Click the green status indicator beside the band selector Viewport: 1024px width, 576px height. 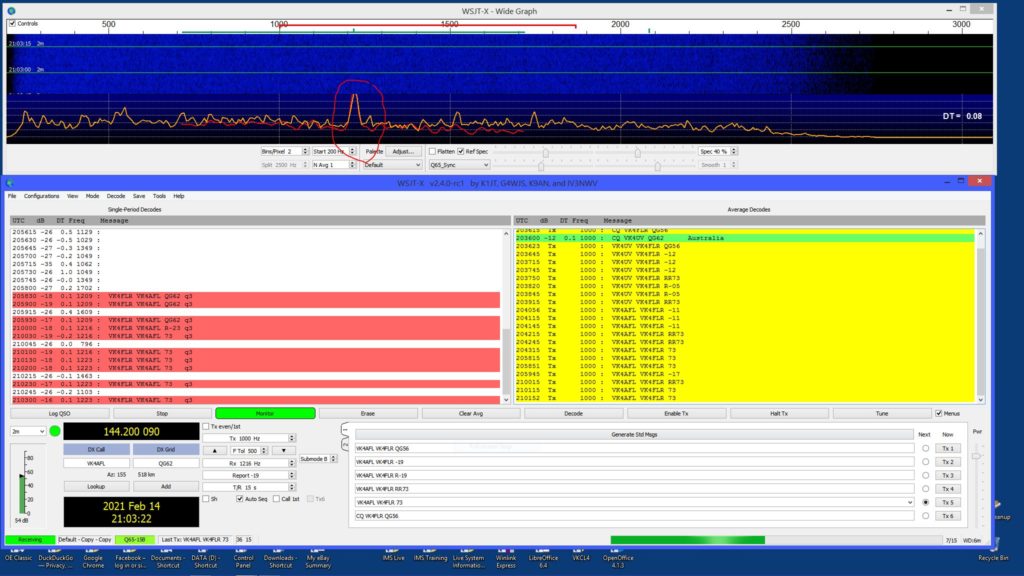coord(55,431)
